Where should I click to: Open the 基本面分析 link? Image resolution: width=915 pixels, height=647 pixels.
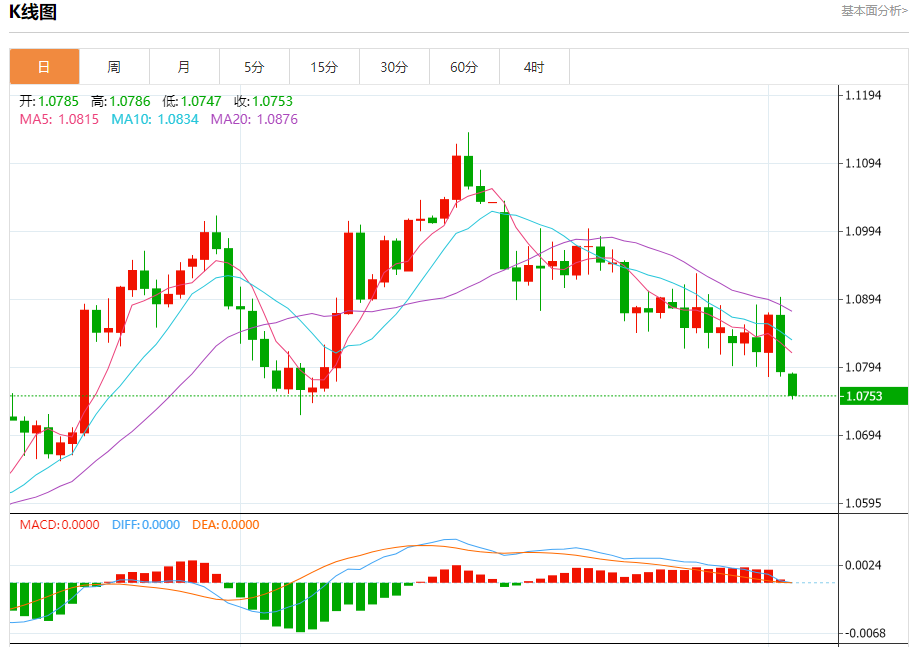click(x=874, y=11)
